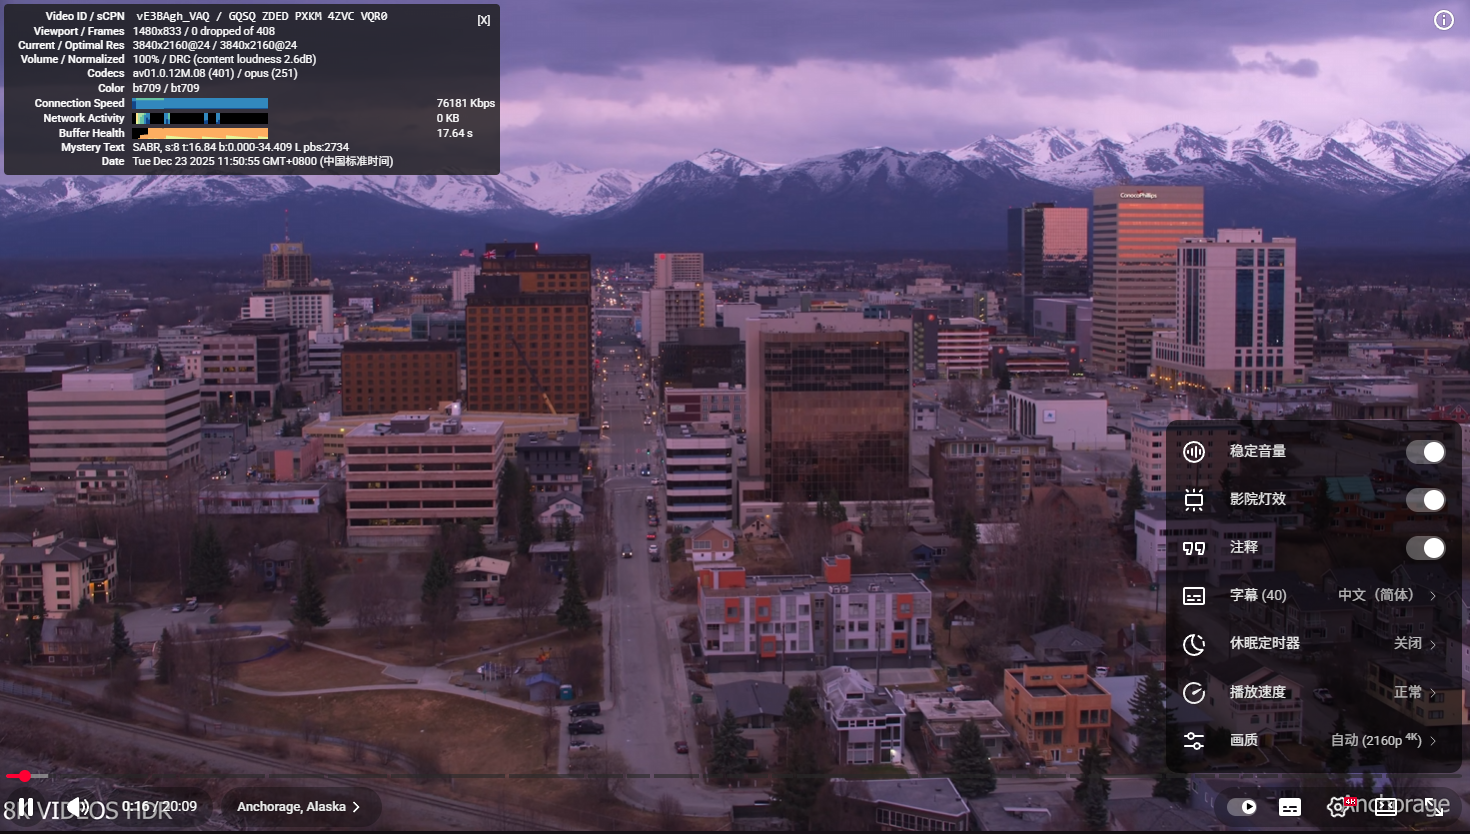Viewport: 1470px width, 834px height.
Task: Expand quality options showing 自动 (2160p)
Action: click(1382, 741)
